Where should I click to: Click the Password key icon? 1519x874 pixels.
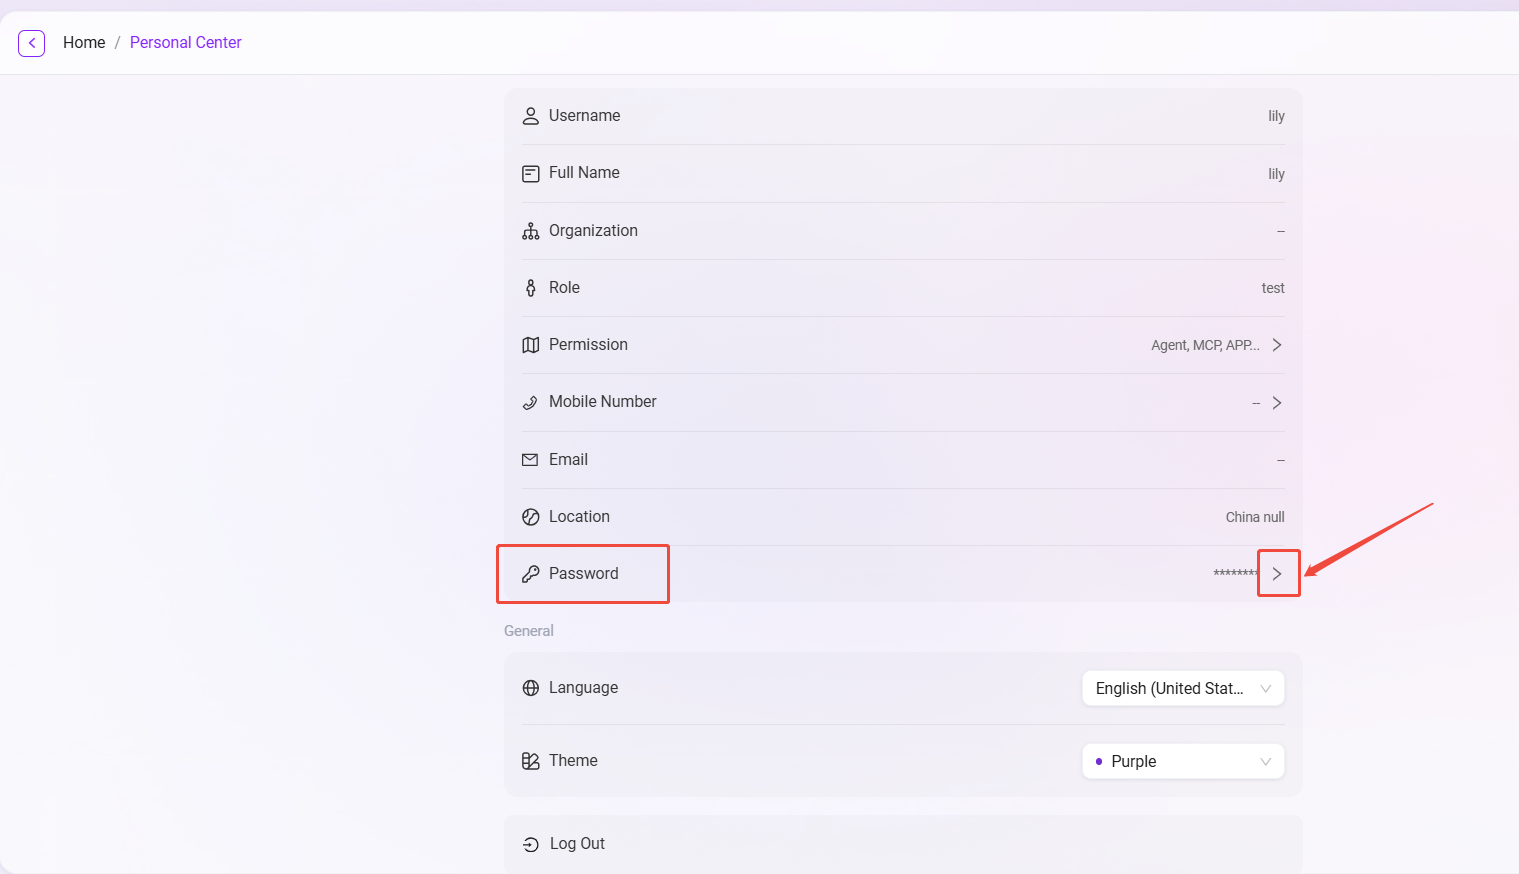[x=531, y=574]
